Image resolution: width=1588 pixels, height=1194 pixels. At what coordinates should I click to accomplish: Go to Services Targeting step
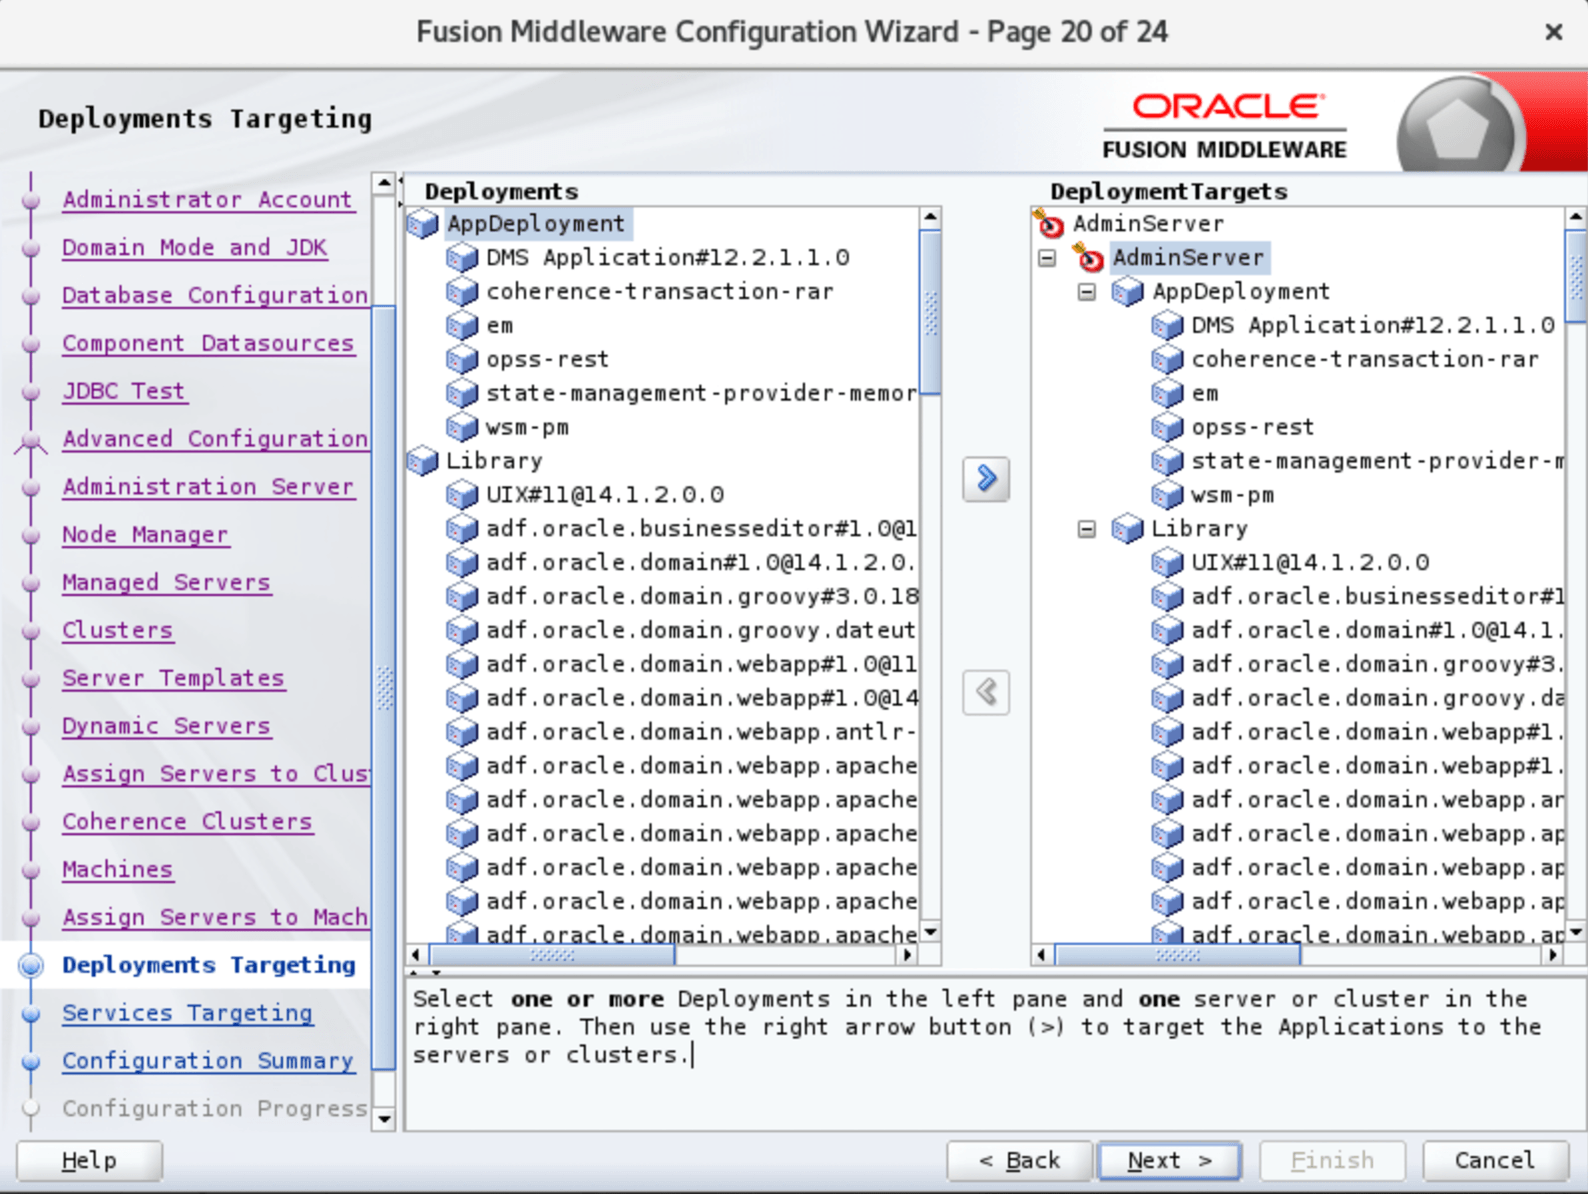tap(187, 1013)
